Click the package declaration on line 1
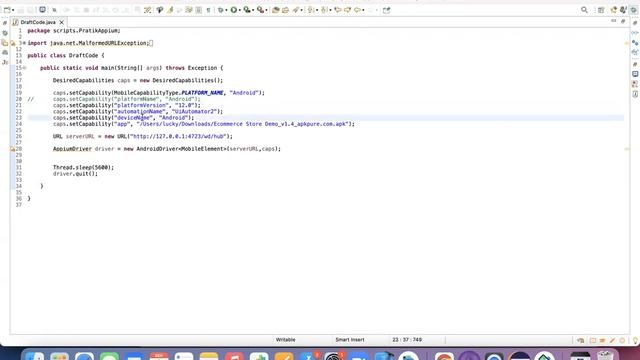Screen dimensions: 640x360 tap(74, 31)
